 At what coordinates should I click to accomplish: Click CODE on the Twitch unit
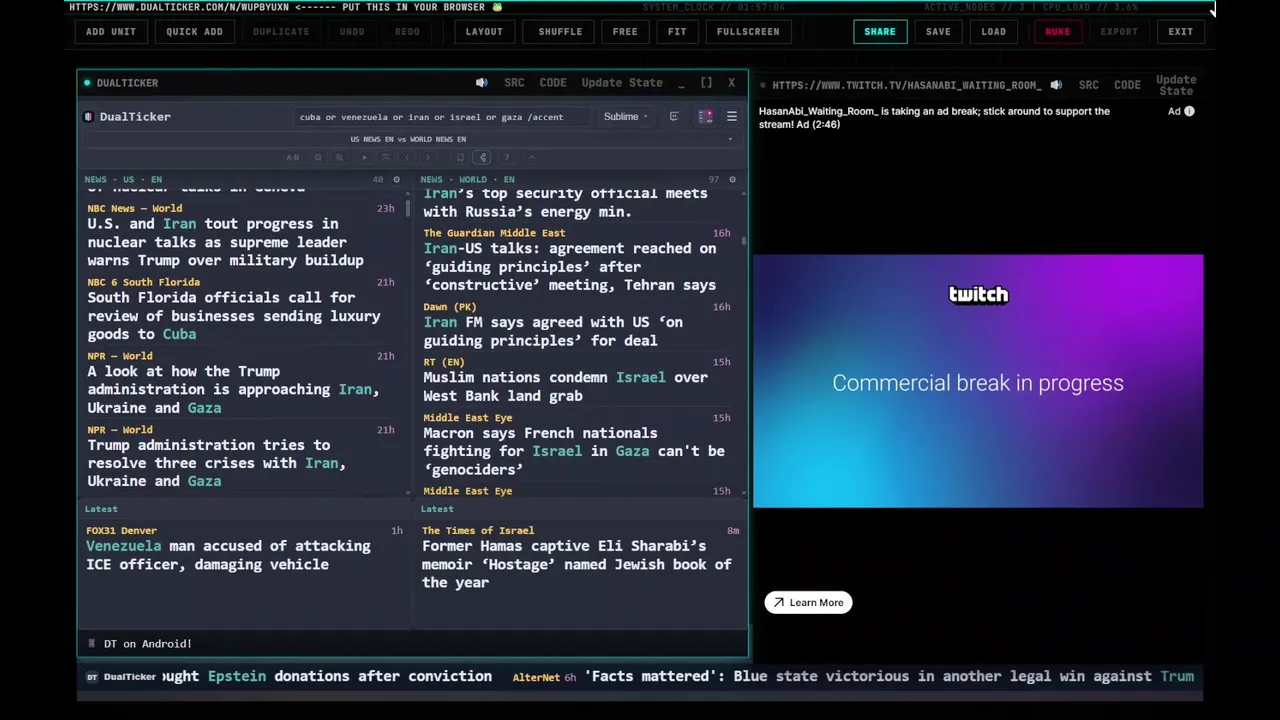point(1127,85)
